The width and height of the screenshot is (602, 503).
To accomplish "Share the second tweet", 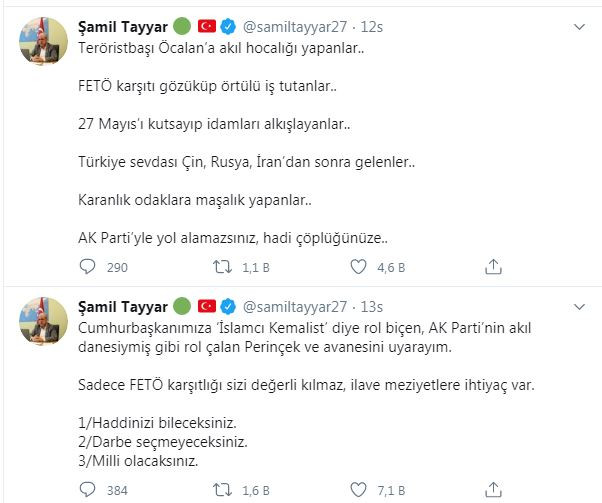I will click(x=493, y=490).
